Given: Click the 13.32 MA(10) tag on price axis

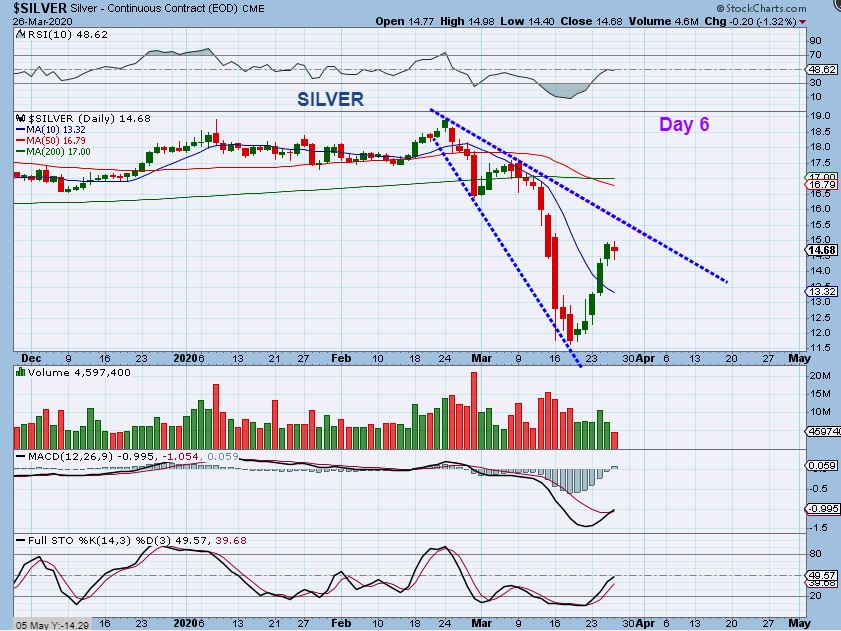Looking at the screenshot, I should coord(821,291).
